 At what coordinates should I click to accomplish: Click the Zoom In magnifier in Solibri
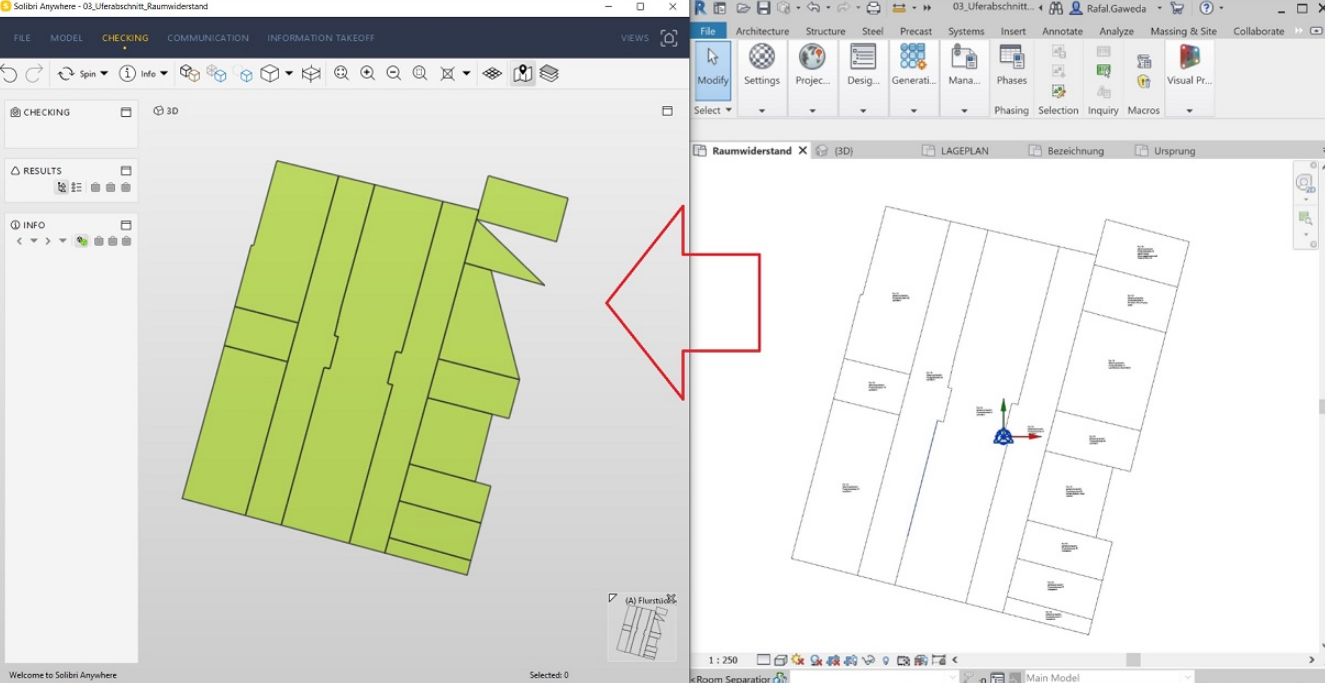[367, 73]
